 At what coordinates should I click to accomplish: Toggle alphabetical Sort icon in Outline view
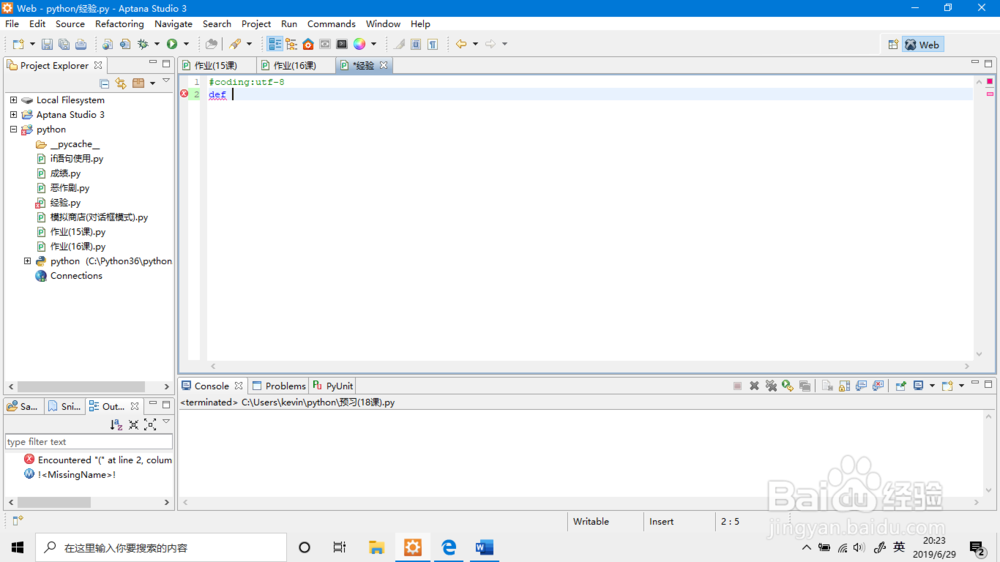tap(116, 424)
